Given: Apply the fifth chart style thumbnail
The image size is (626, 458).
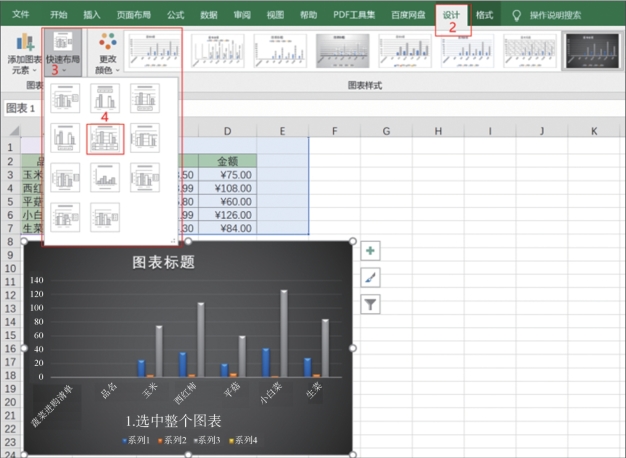Looking at the screenshot, I should 405,51.
